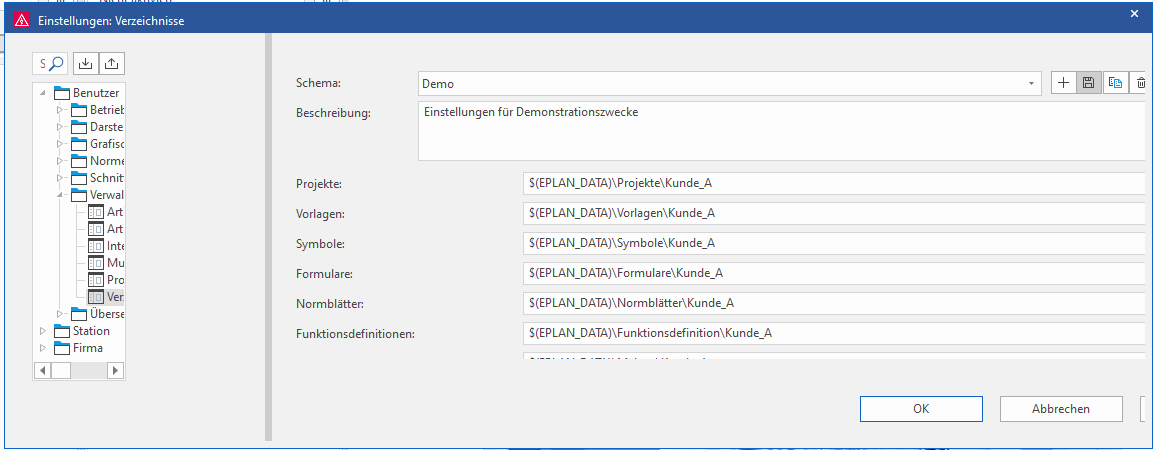Expand the Überse... tree node arrow

pos(60,314)
